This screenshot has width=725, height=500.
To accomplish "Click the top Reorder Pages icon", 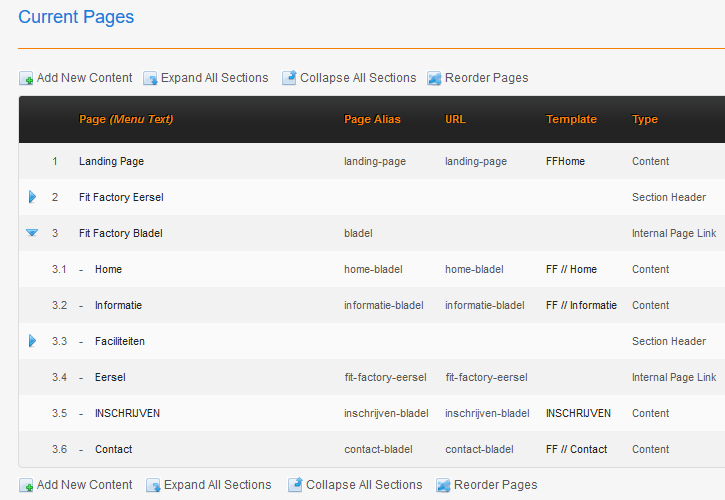I will click(x=434, y=78).
